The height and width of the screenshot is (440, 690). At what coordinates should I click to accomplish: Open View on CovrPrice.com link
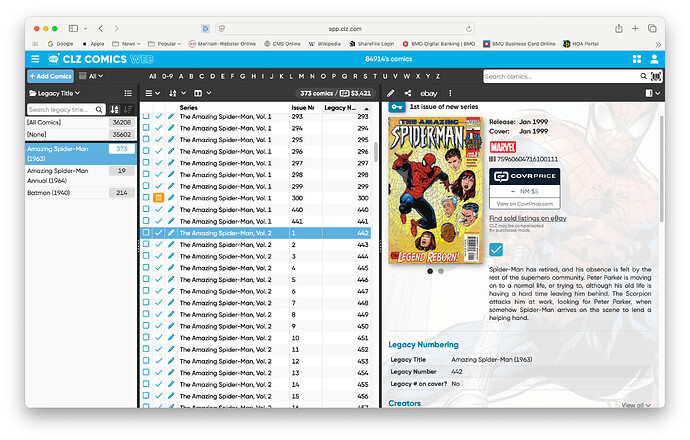click(x=525, y=204)
